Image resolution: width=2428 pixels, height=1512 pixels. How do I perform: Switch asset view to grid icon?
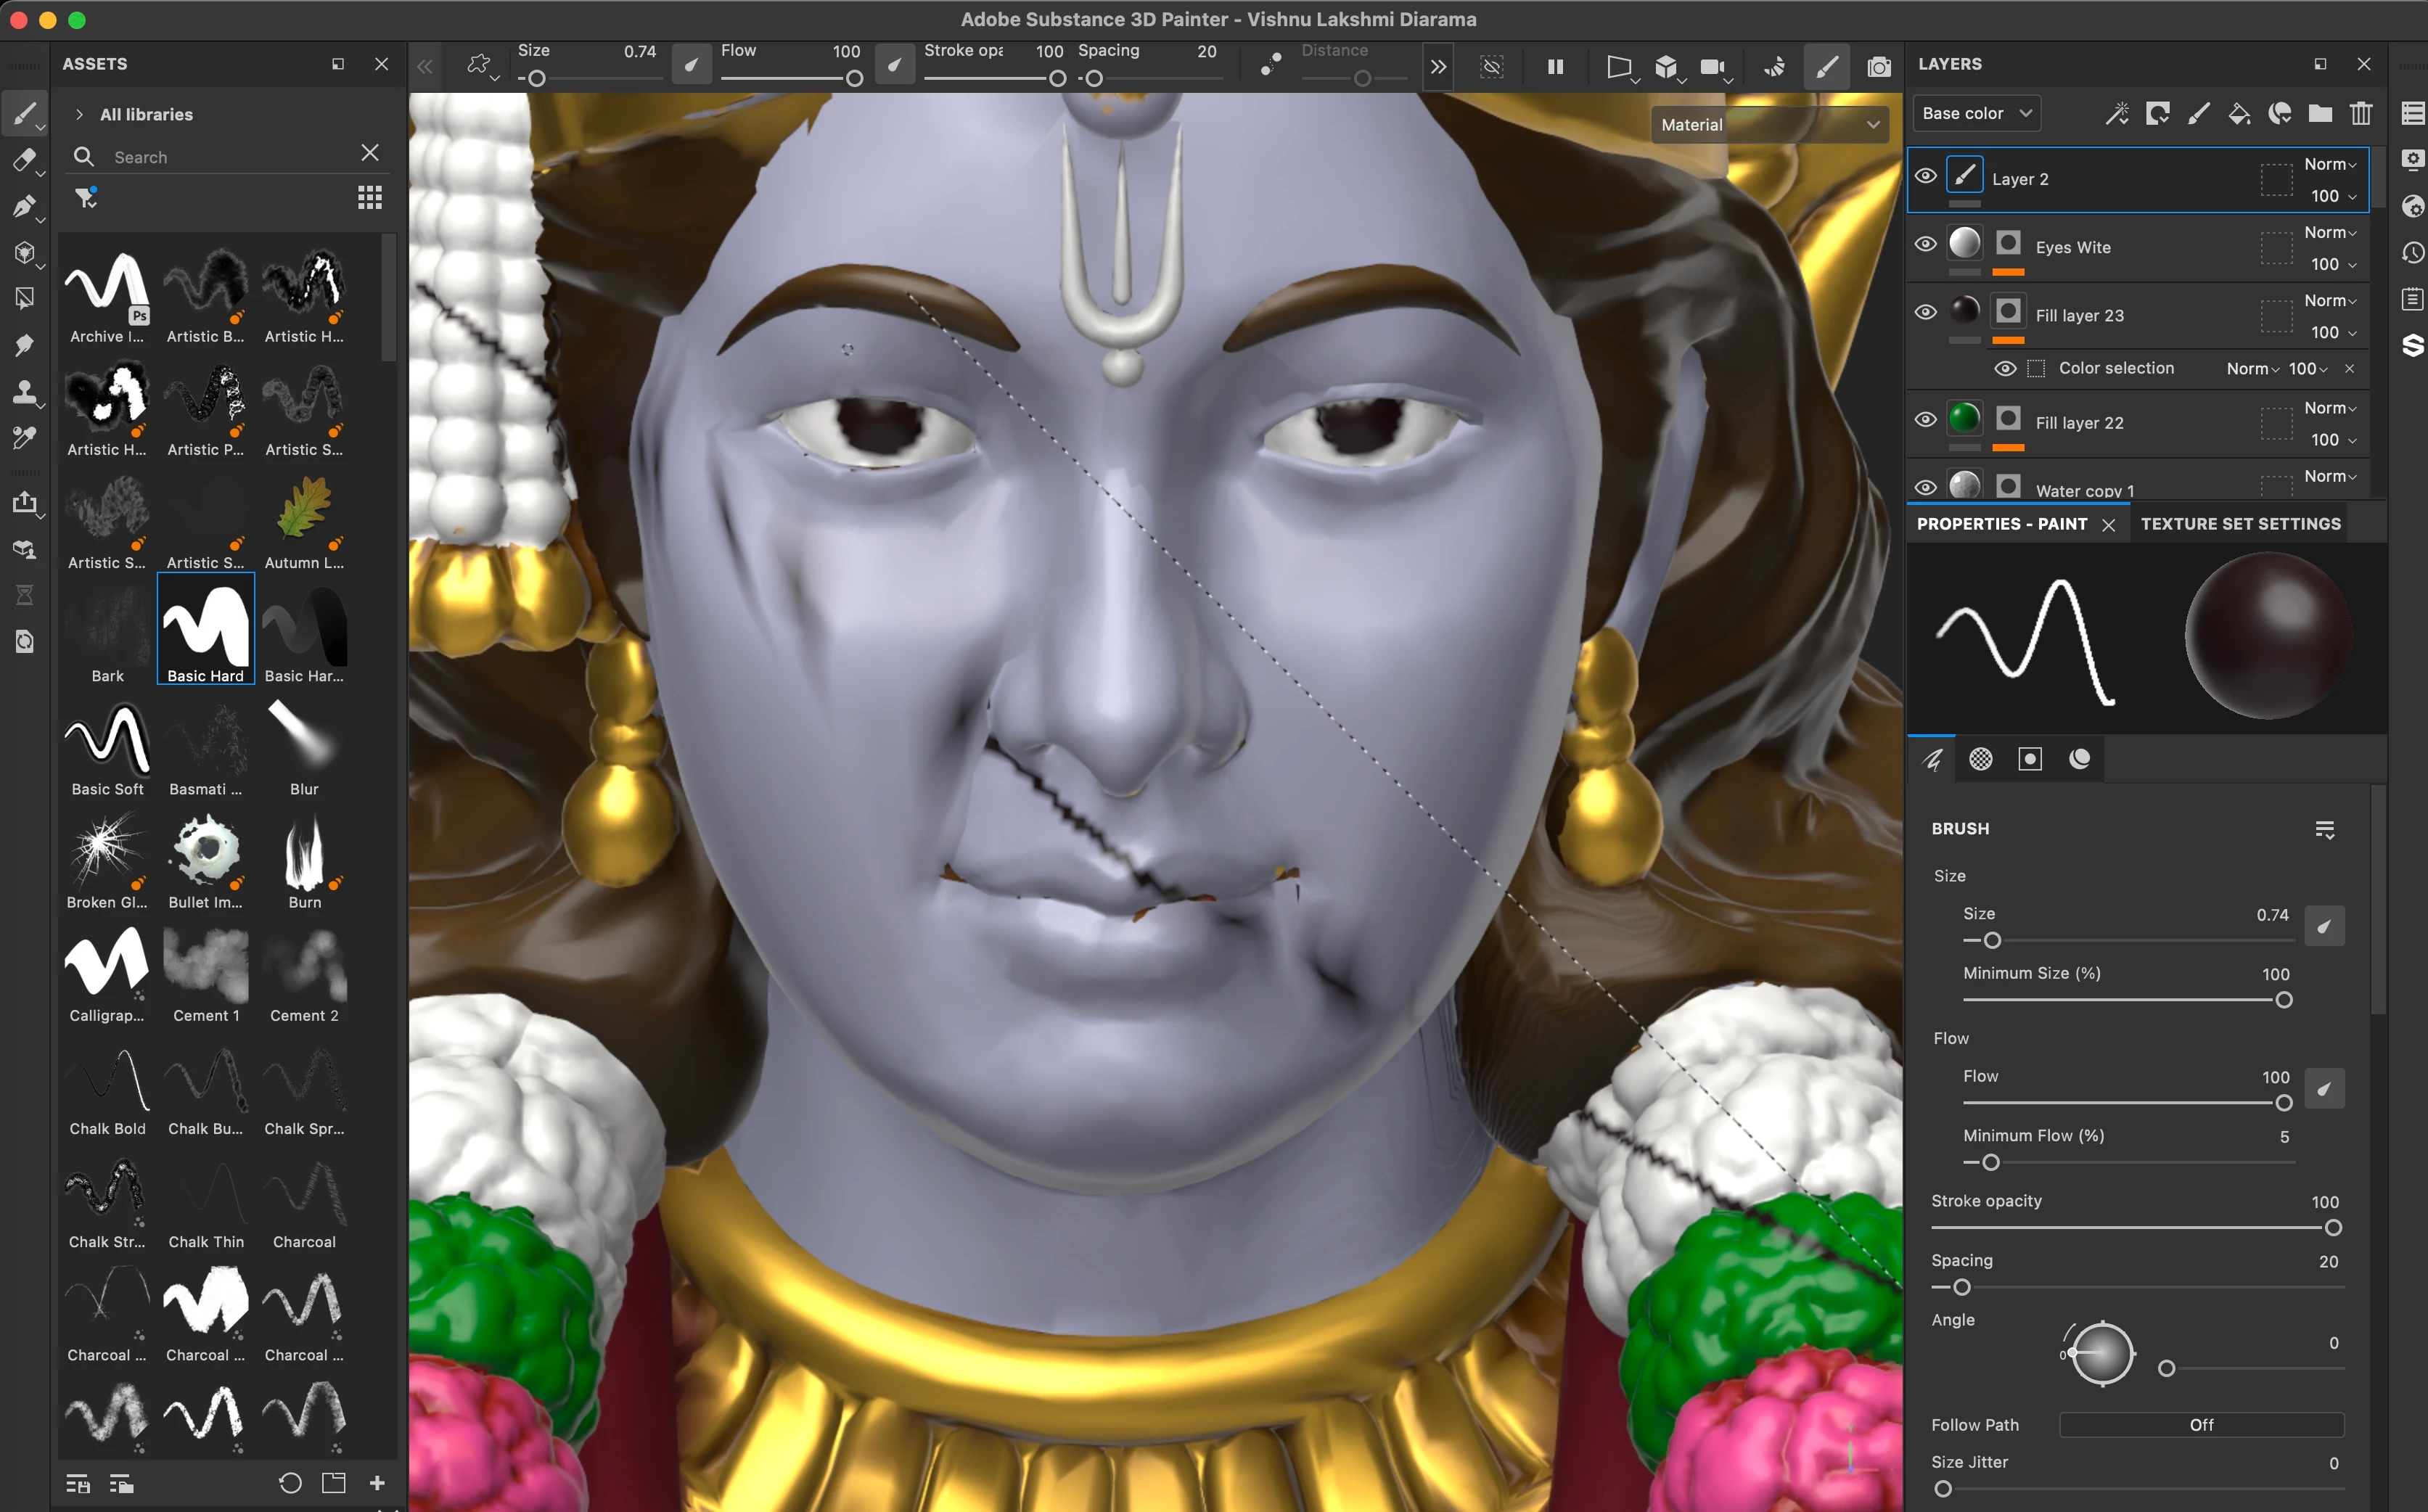(x=369, y=197)
